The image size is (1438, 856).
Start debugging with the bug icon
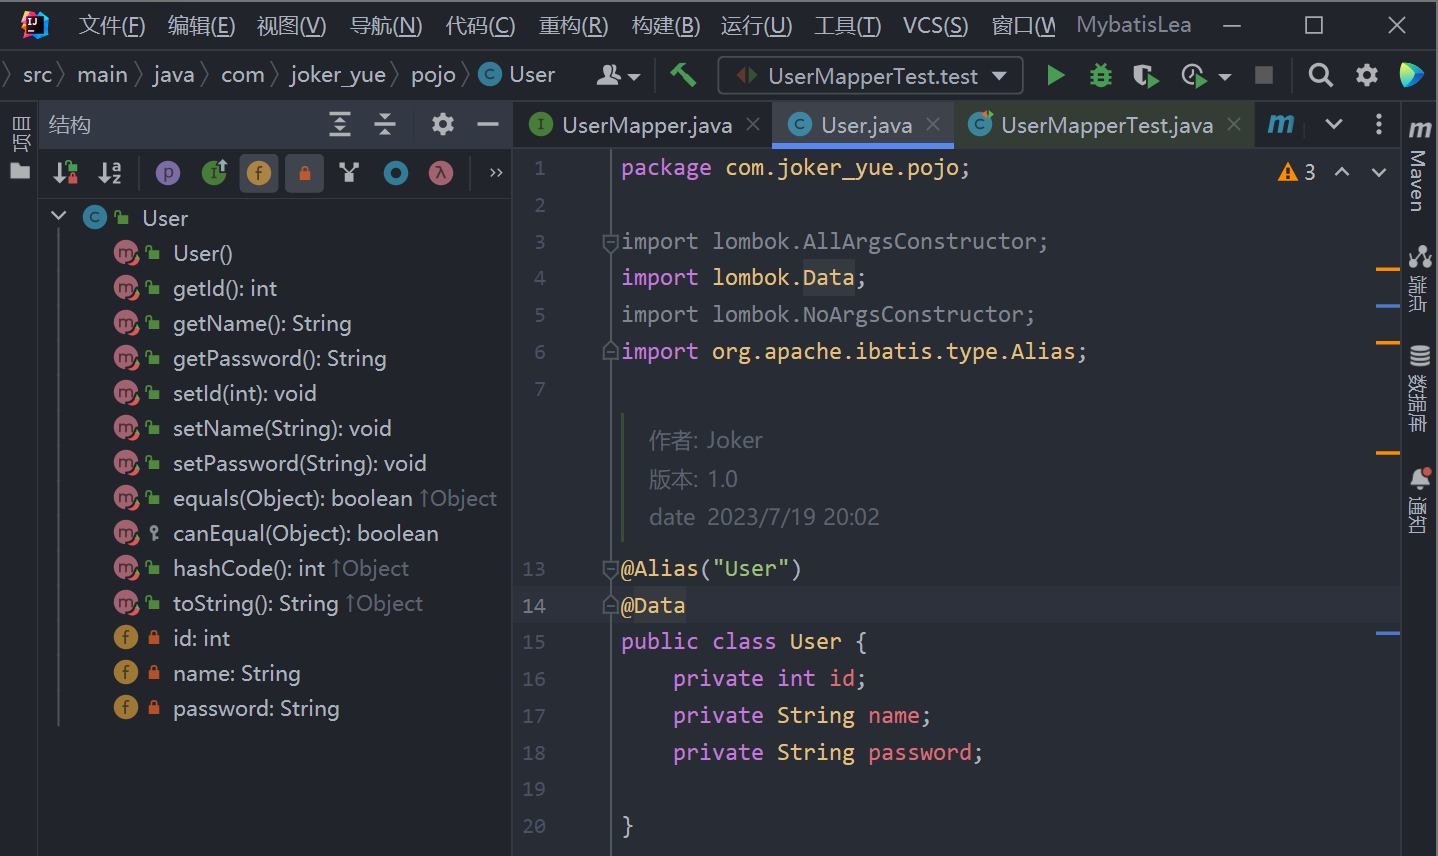[1100, 75]
